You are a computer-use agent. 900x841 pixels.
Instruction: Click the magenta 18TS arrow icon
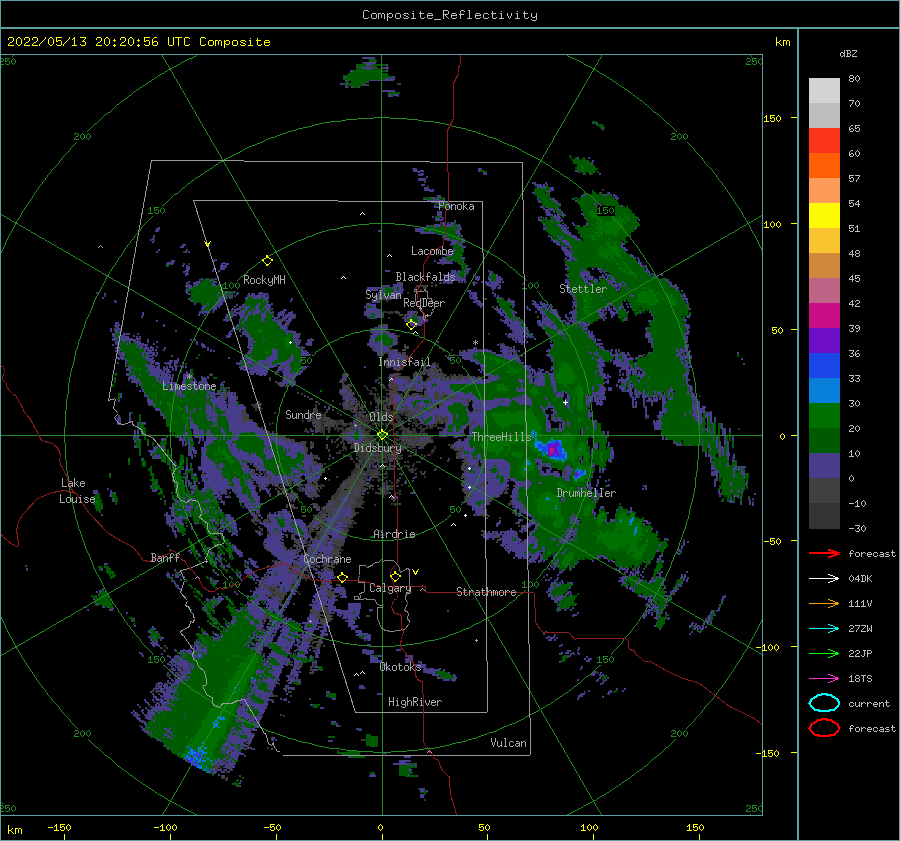(x=824, y=679)
